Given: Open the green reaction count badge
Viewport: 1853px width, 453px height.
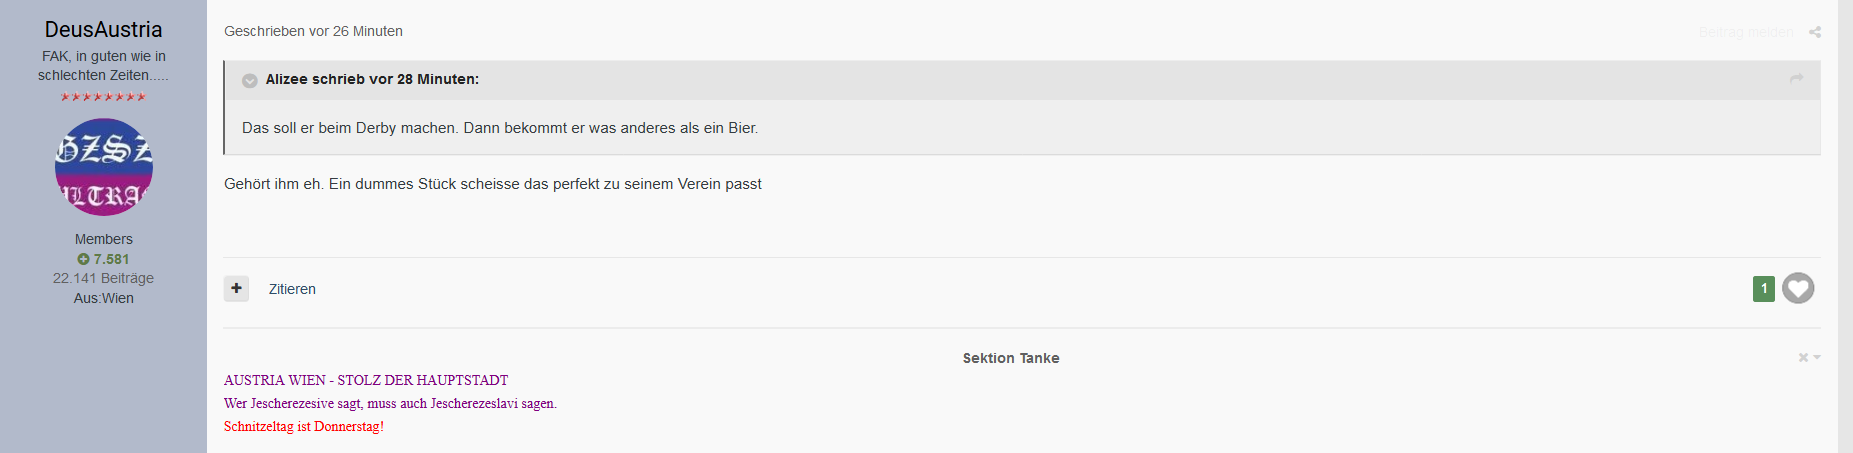Looking at the screenshot, I should pyautogui.click(x=1764, y=288).
